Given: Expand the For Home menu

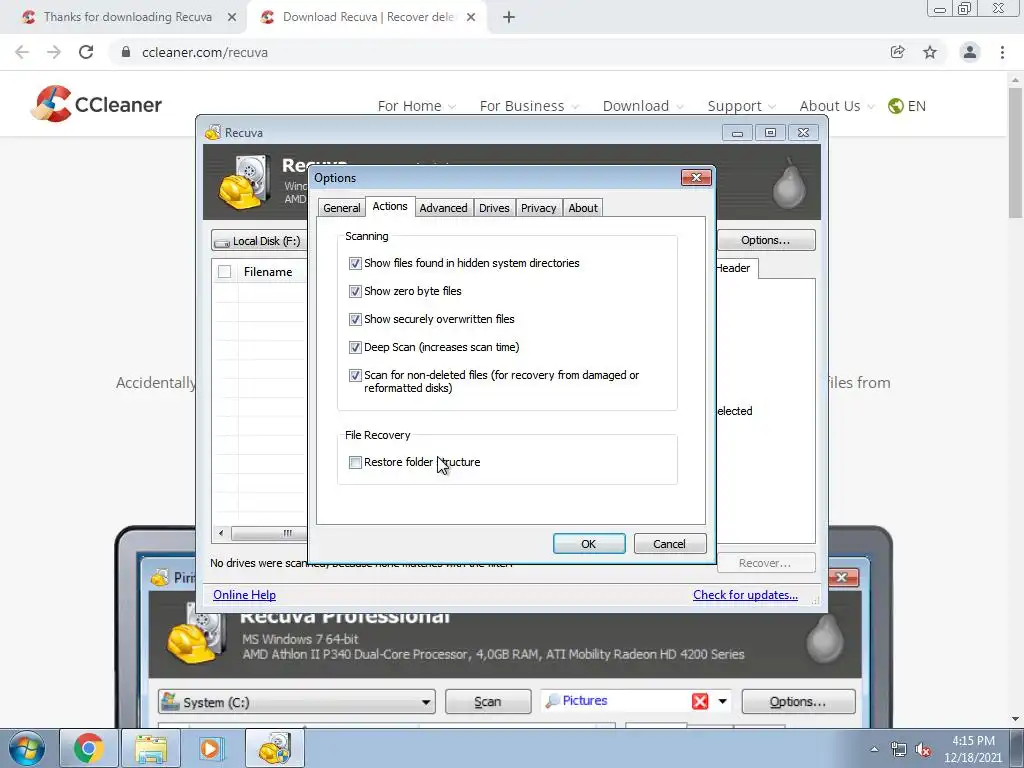Looking at the screenshot, I should [x=417, y=106].
